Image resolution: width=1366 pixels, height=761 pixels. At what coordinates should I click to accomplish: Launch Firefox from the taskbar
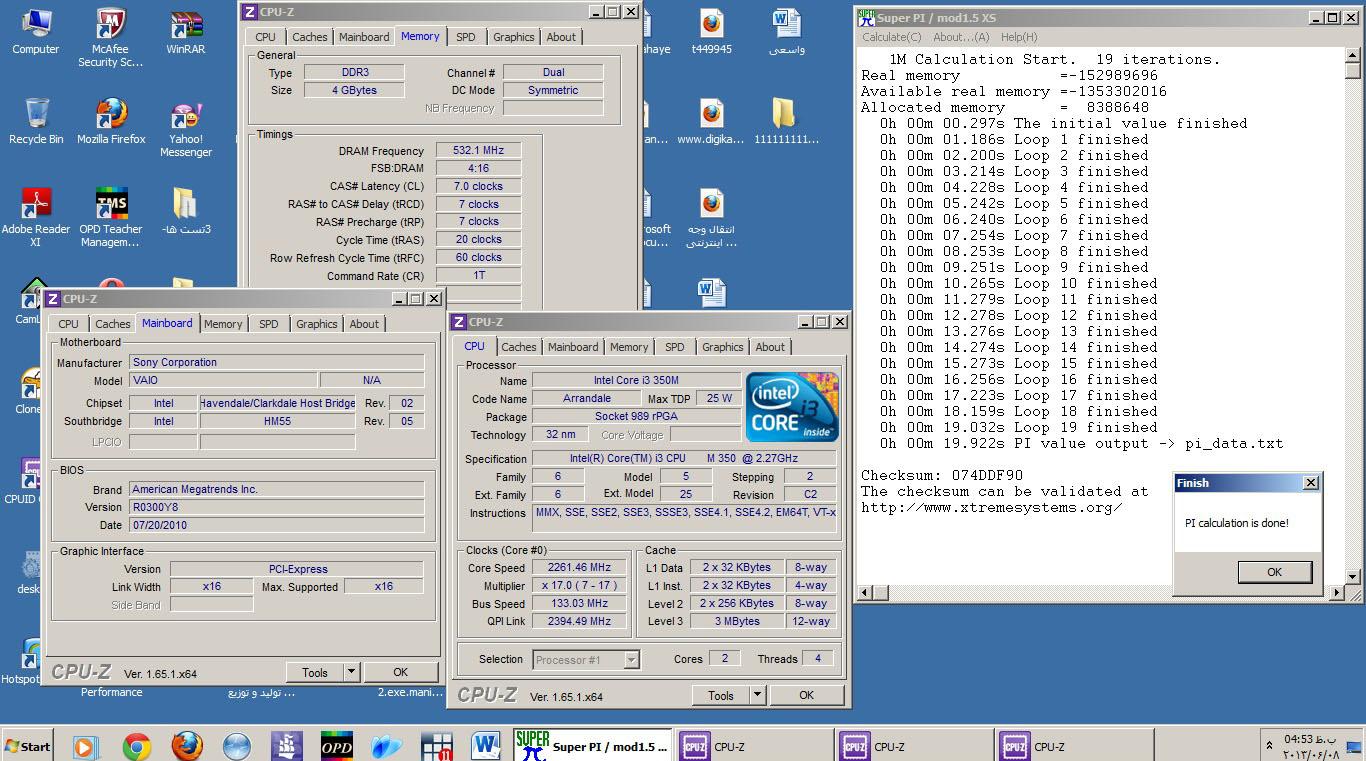click(x=187, y=746)
